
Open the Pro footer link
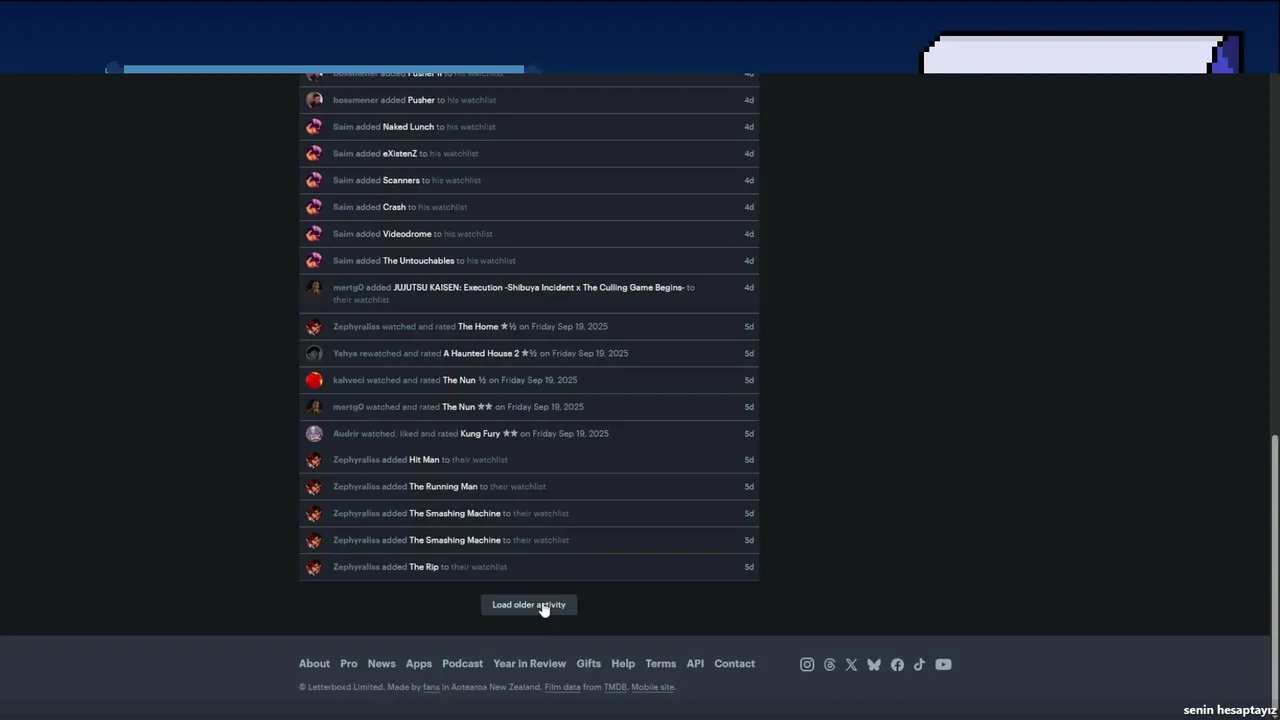click(348, 664)
